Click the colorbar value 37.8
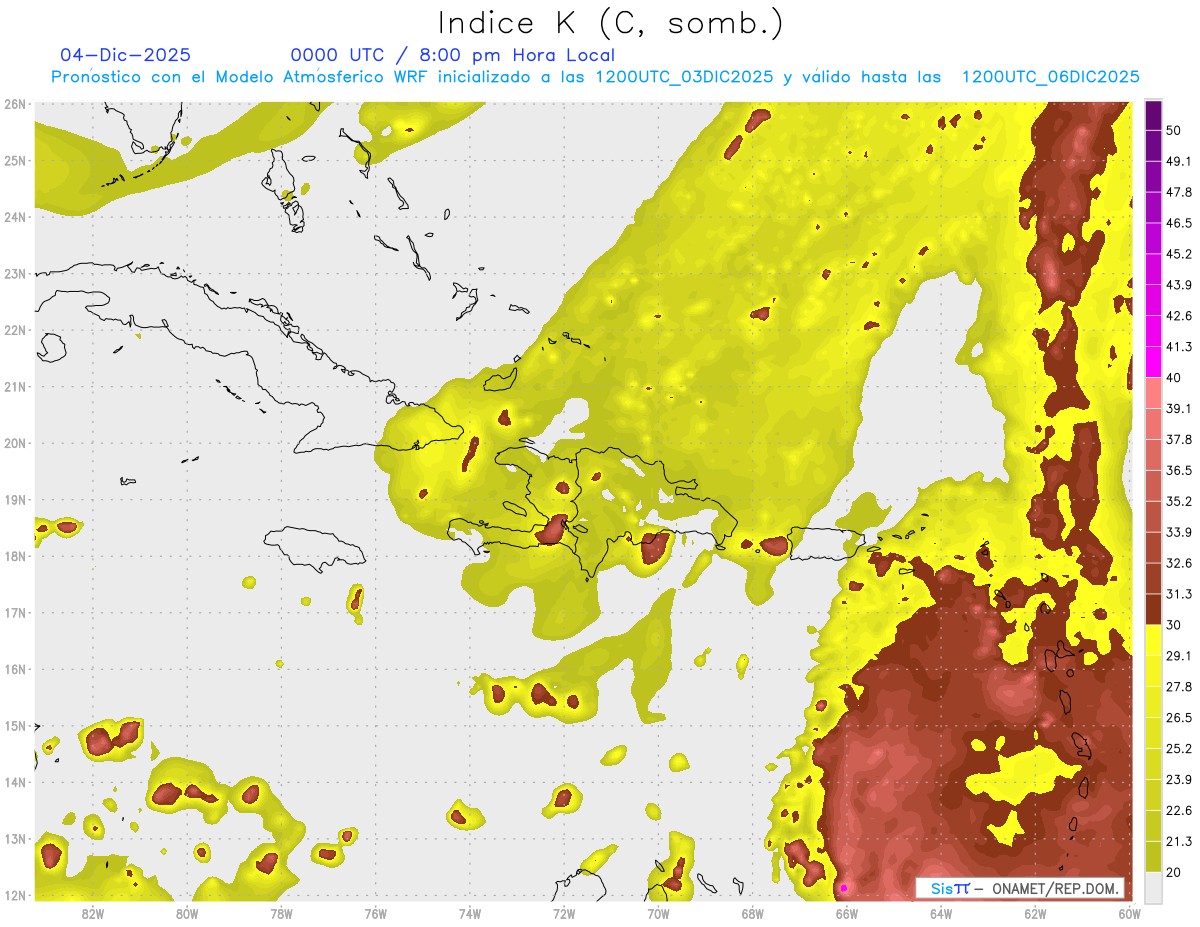Image resolution: width=1200 pixels, height=927 pixels. click(x=1178, y=439)
